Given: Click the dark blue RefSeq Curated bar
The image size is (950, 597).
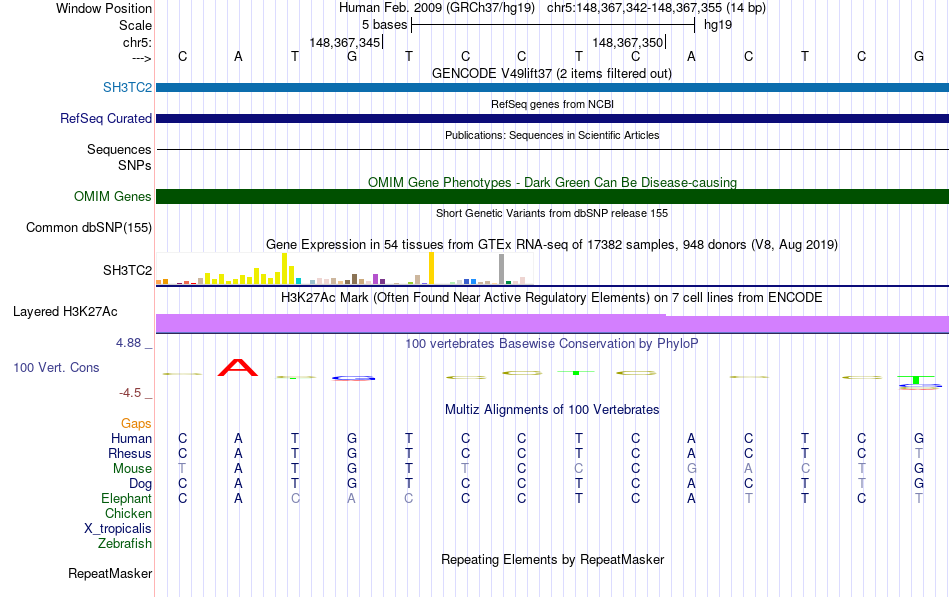Looking at the screenshot, I should pos(553,118).
